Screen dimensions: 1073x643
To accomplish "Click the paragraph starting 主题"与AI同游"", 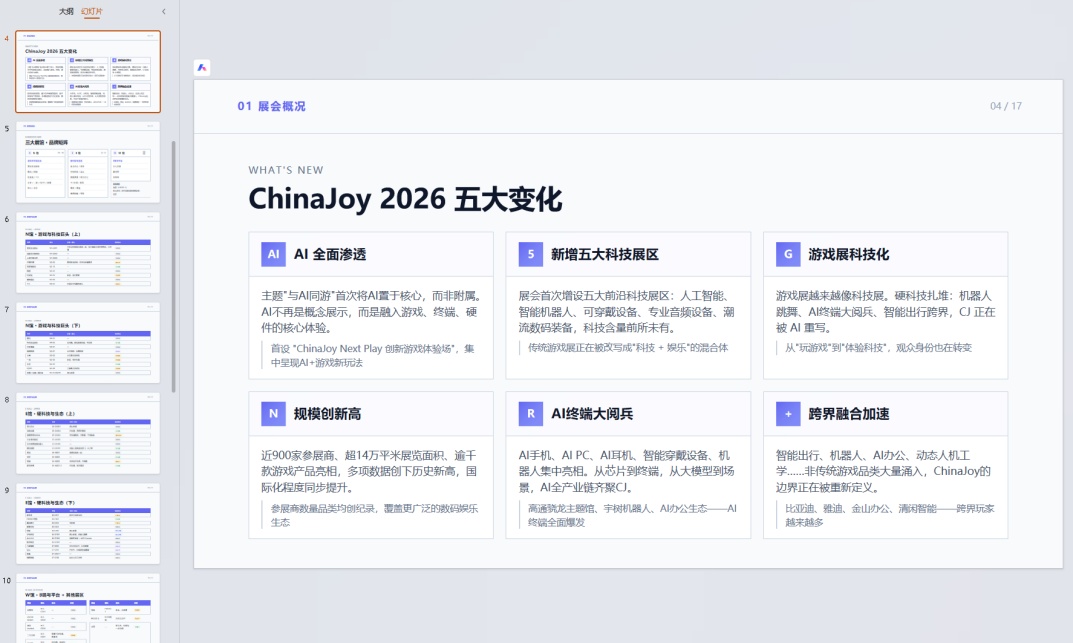I will (x=371, y=312).
